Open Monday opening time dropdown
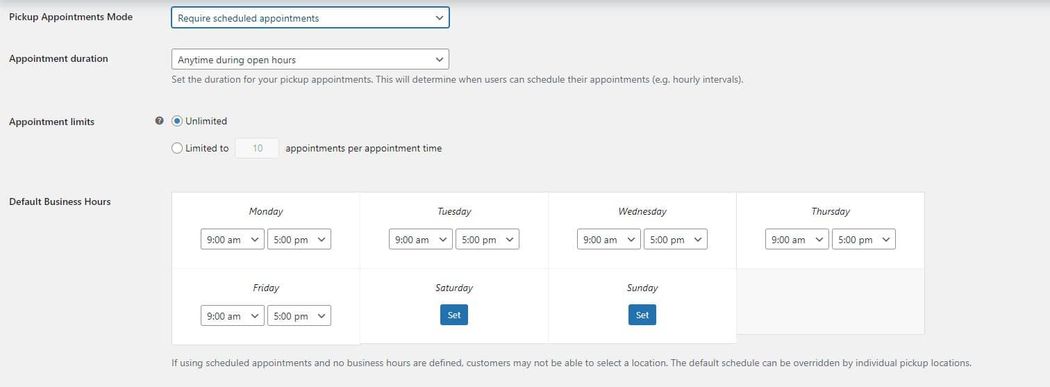This screenshot has height=387, width=1050. coord(232,239)
